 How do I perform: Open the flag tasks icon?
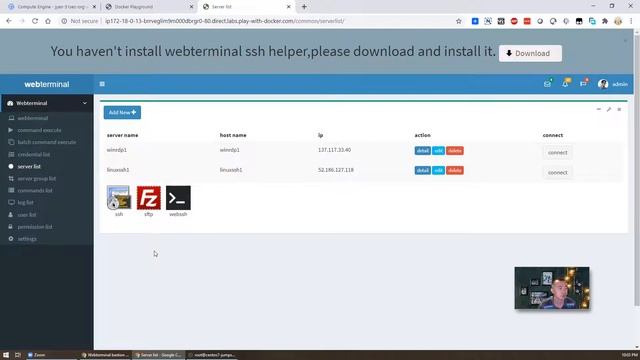coord(583,84)
